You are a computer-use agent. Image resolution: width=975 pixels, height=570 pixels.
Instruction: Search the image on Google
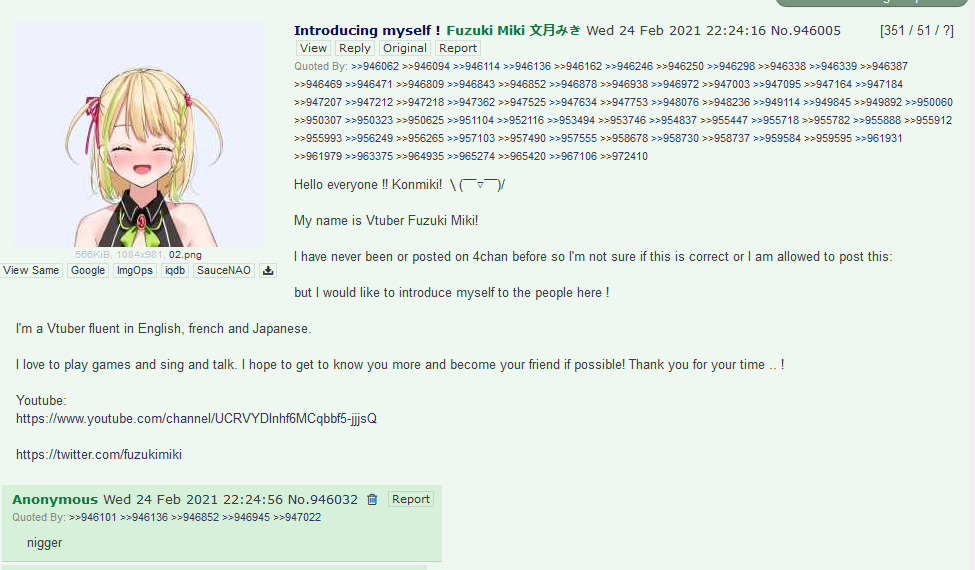pyautogui.click(x=88, y=270)
